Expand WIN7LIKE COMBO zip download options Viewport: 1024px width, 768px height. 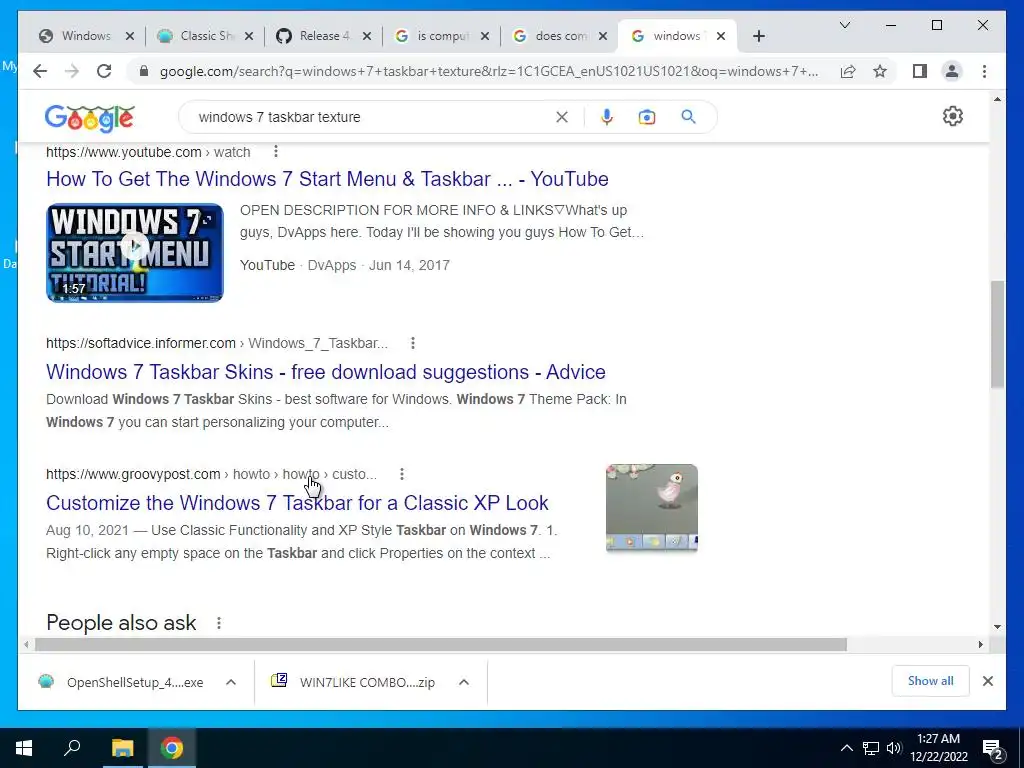tap(464, 682)
